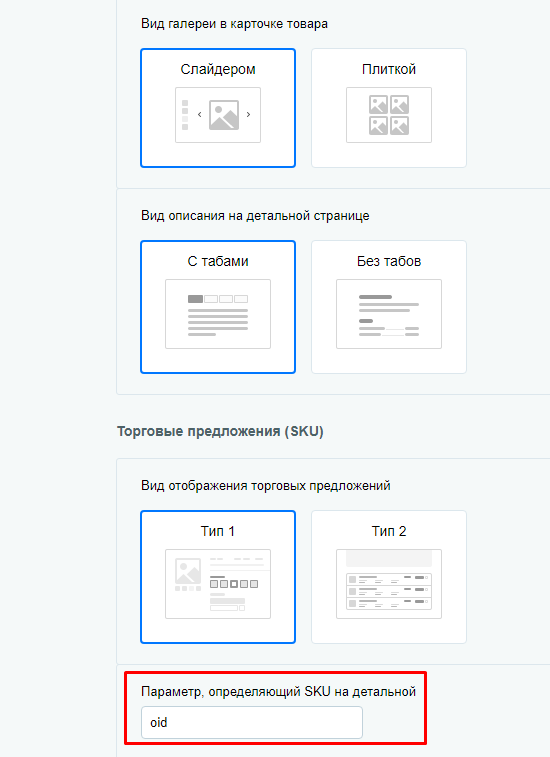Choose the С табами description option

(218, 307)
